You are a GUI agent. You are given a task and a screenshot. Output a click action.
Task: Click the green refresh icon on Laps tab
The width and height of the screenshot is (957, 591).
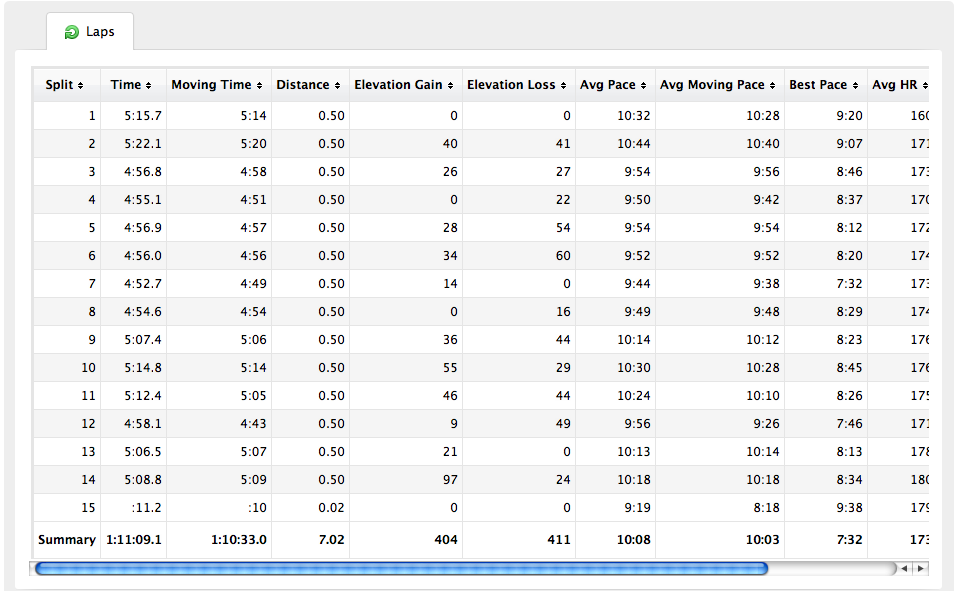[x=71, y=32]
